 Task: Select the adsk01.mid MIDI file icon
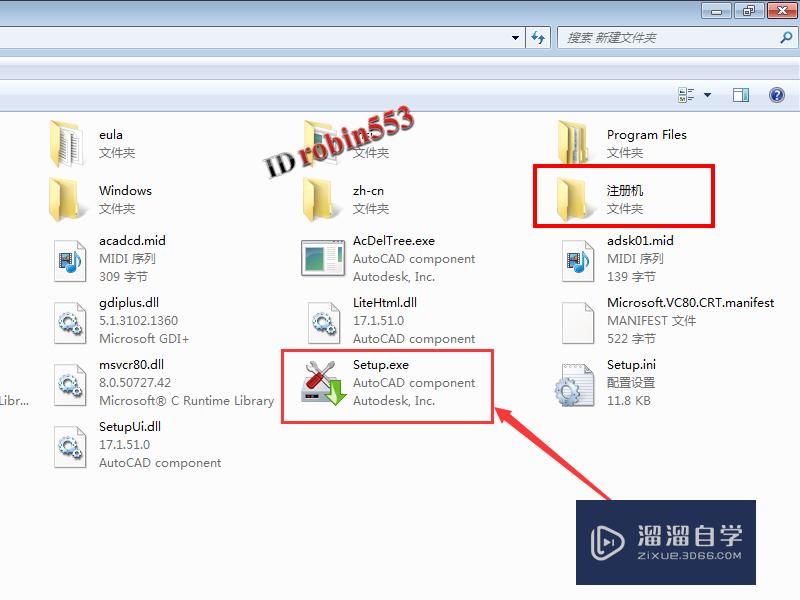click(578, 261)
